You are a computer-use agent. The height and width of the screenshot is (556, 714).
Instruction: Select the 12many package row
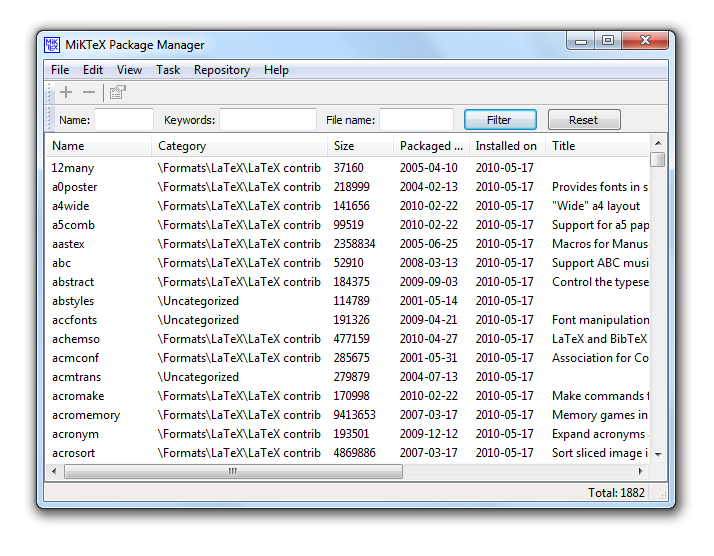pyautogui.click(x=347, y=168)
